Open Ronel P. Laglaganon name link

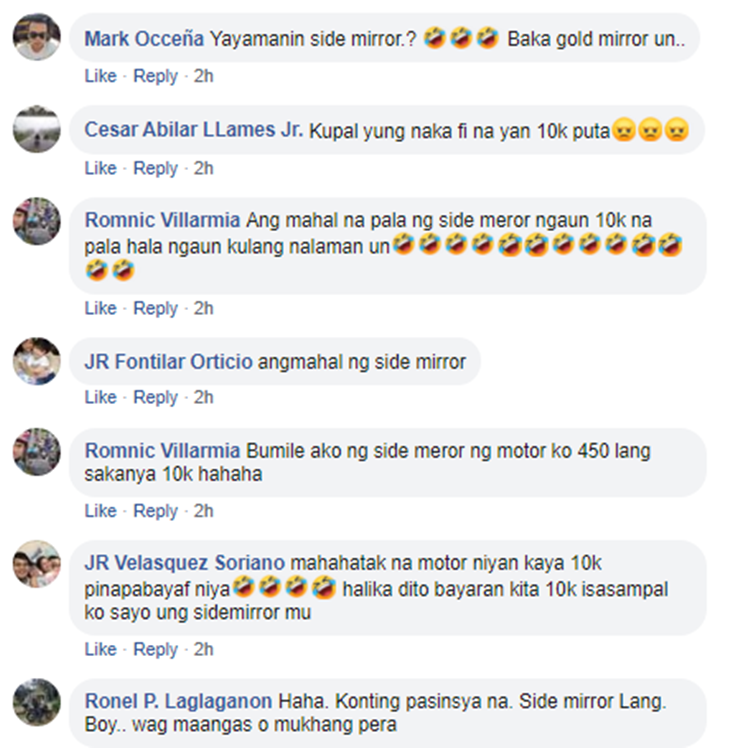click(x=178, y=702)
